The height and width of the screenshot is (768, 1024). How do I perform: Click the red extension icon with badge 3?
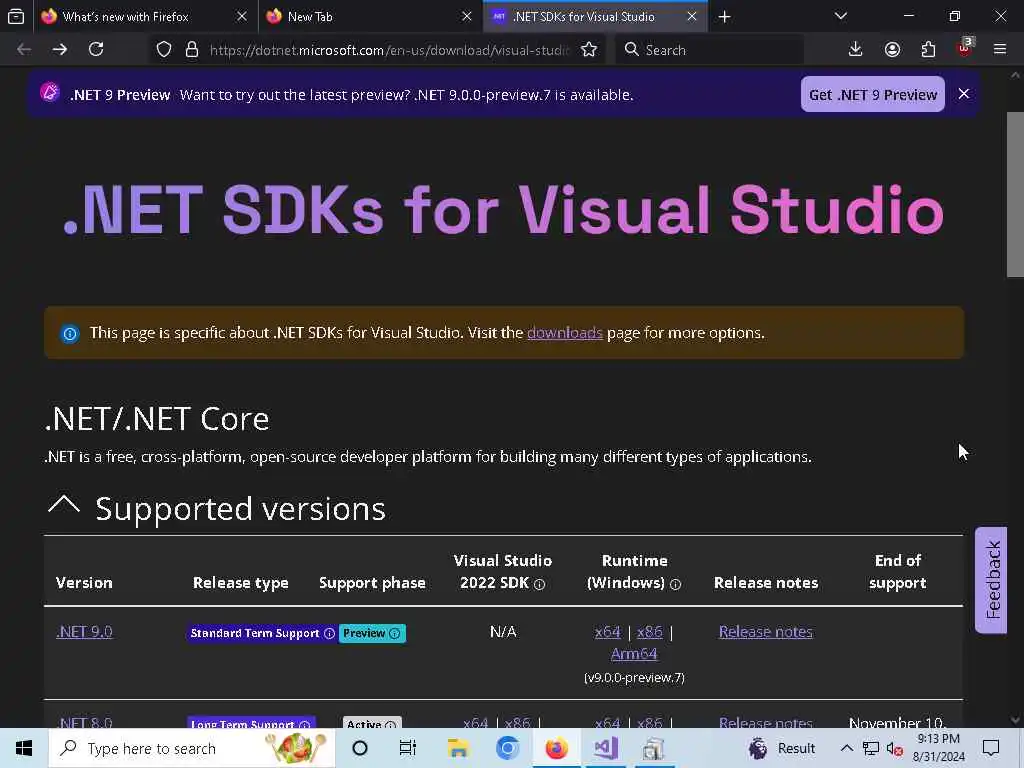tap(965, 48)
